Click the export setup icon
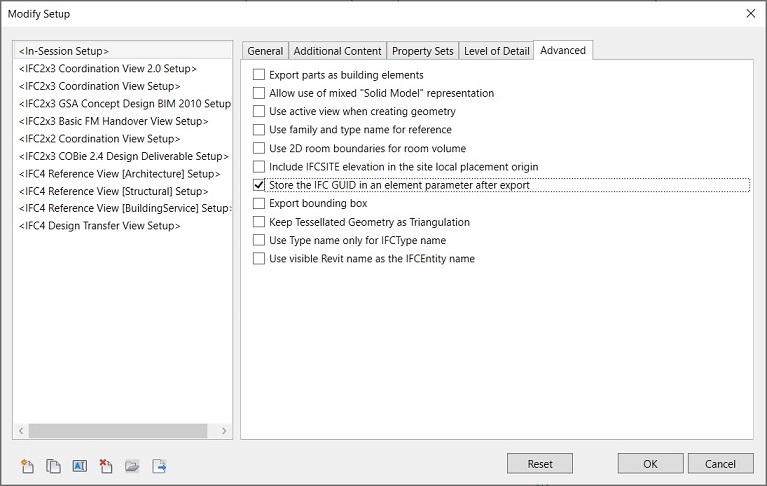 159,466
